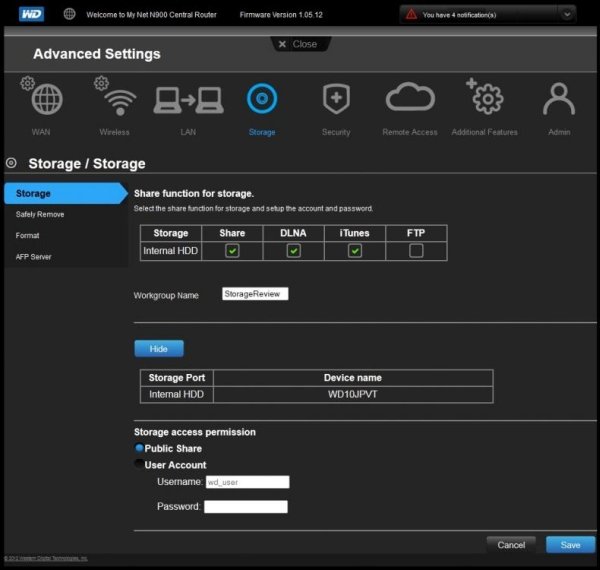Save the storage settings
This screenshot has width=600, height=570.
click(x=570, y=545)
